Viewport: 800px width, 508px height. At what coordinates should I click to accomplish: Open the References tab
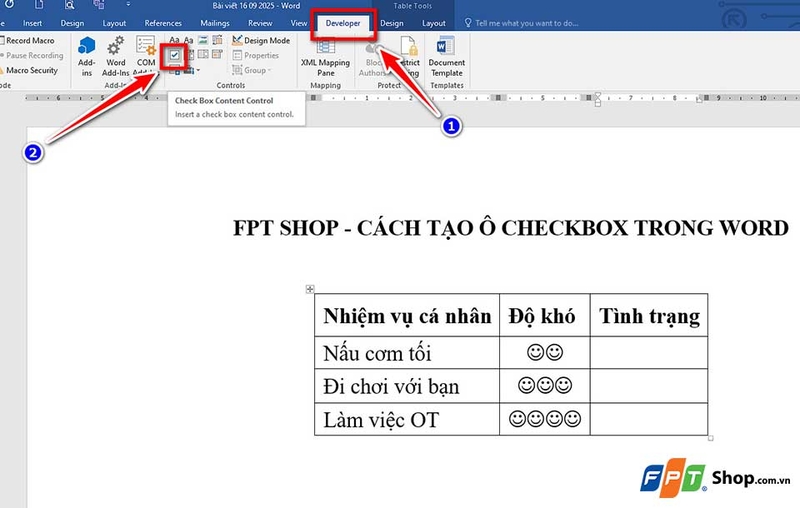[x=163, y=23]
